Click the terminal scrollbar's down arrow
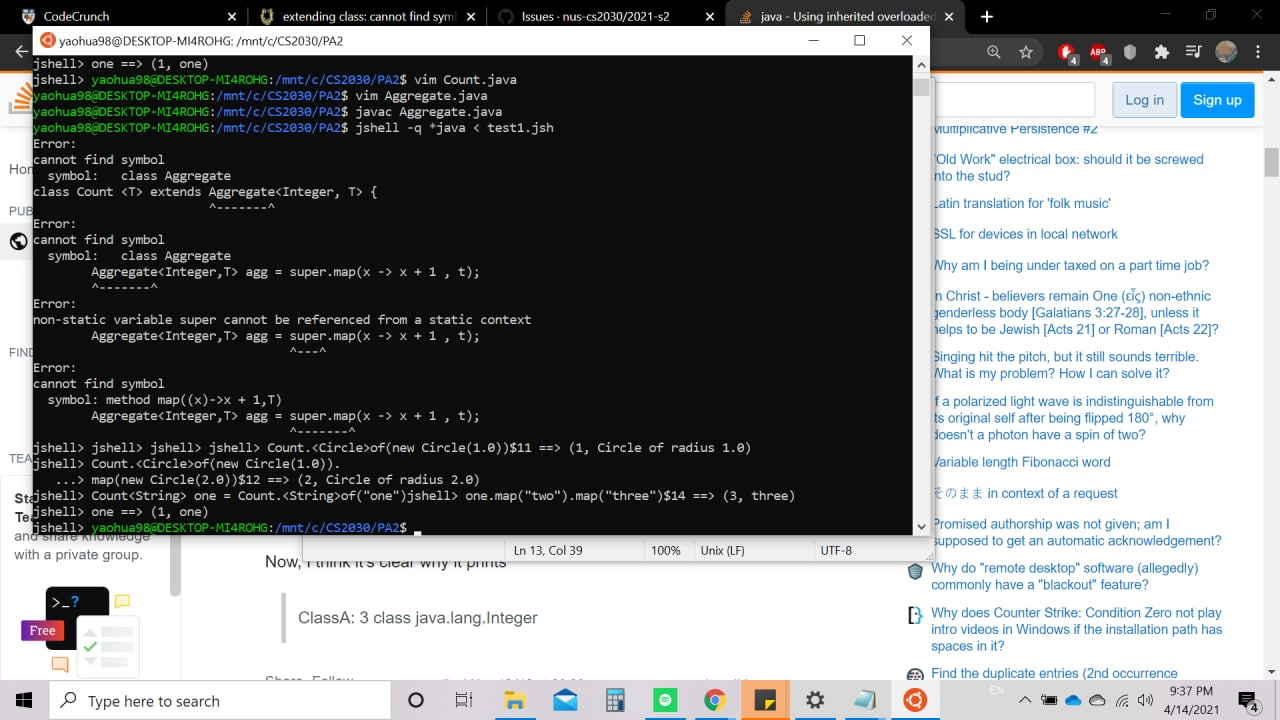The image size is (1280, 720). (921, 526)
